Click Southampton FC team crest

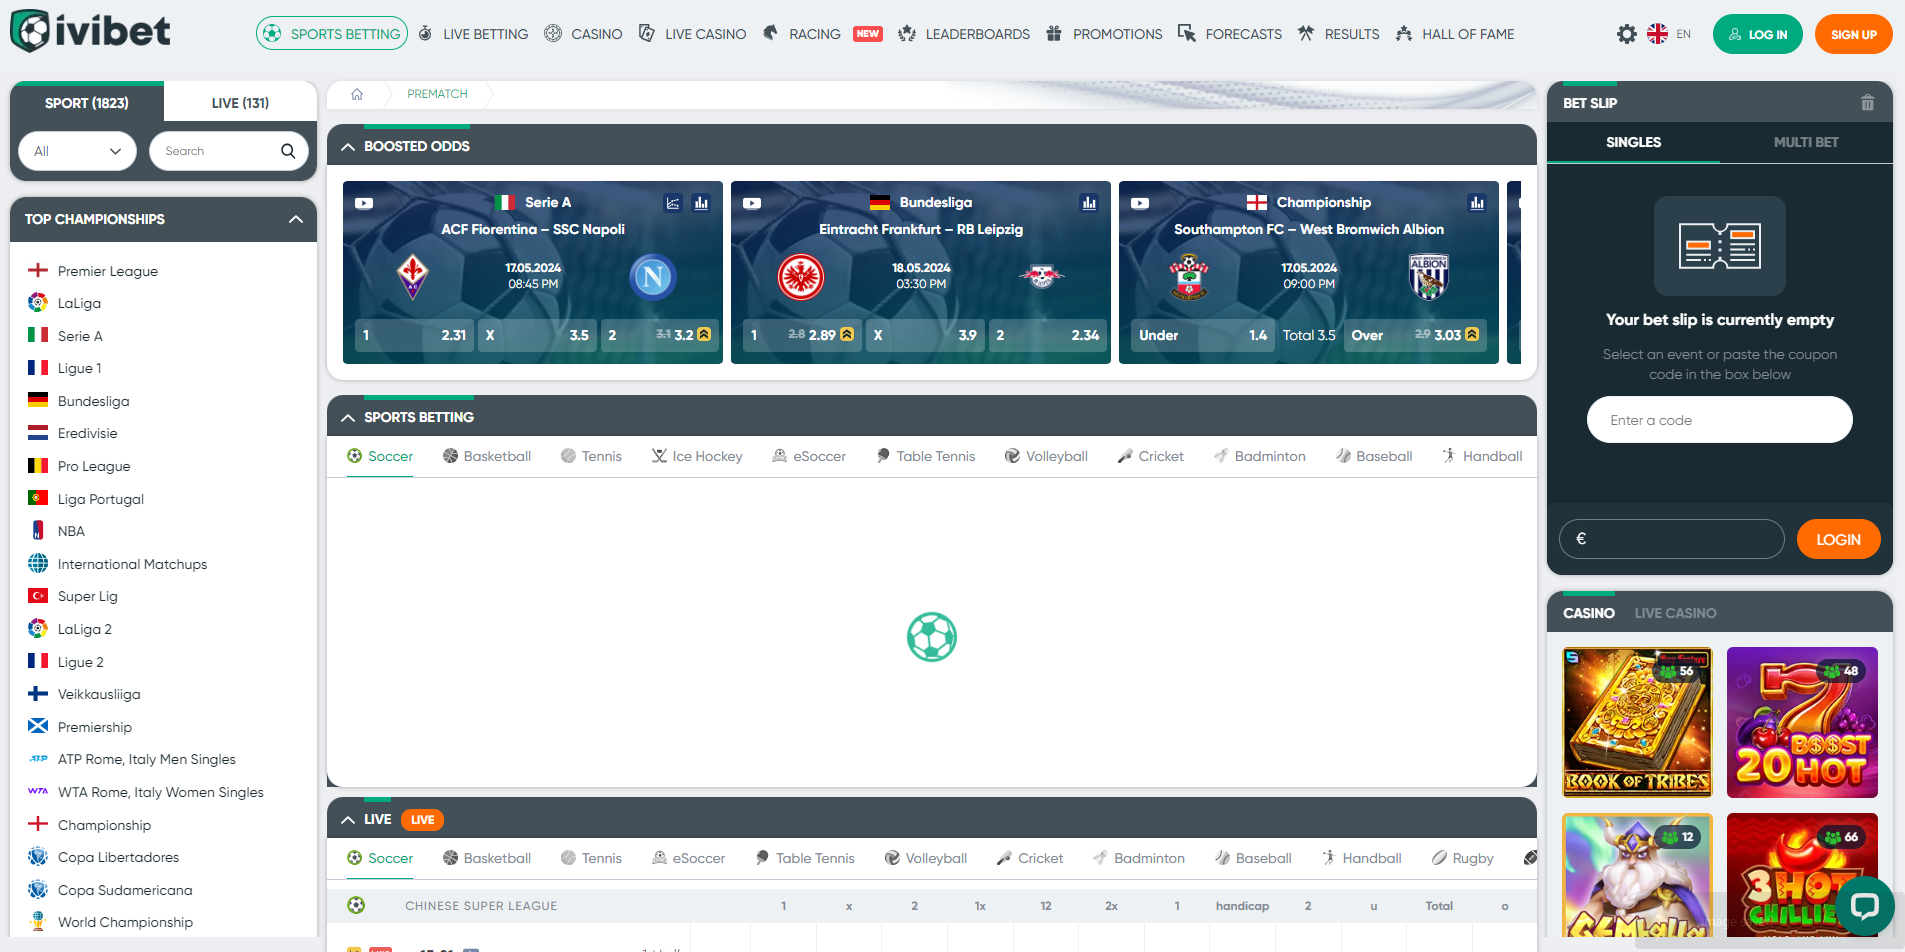[x=1189, y=277]
